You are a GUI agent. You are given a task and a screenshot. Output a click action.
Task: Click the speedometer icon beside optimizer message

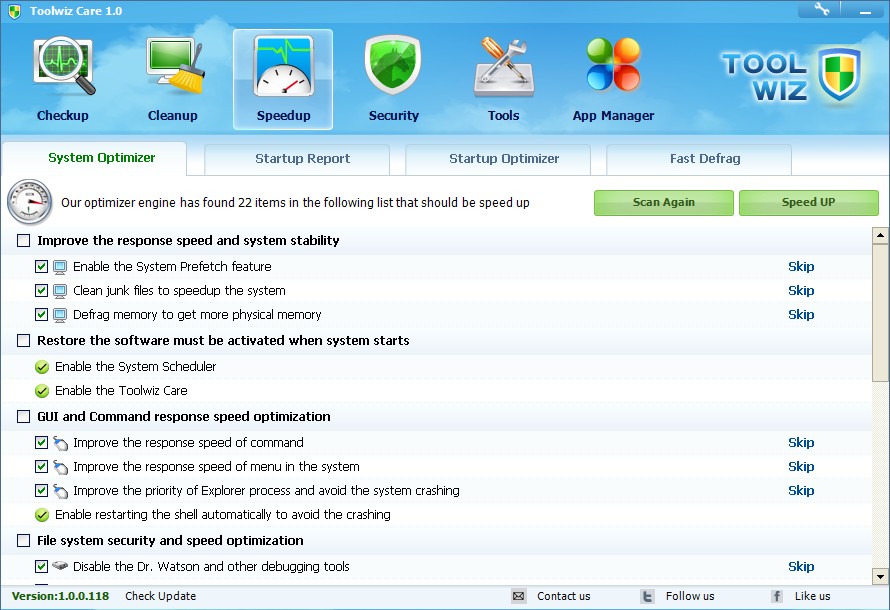pos(30,202)
